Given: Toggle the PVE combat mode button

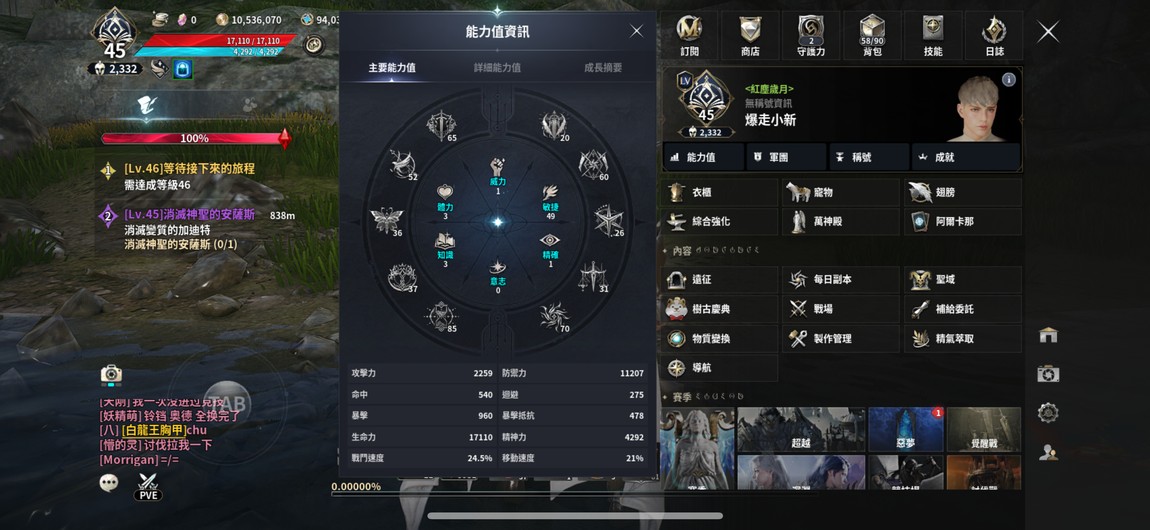Looking at the screenshot, I should (147, 487).
